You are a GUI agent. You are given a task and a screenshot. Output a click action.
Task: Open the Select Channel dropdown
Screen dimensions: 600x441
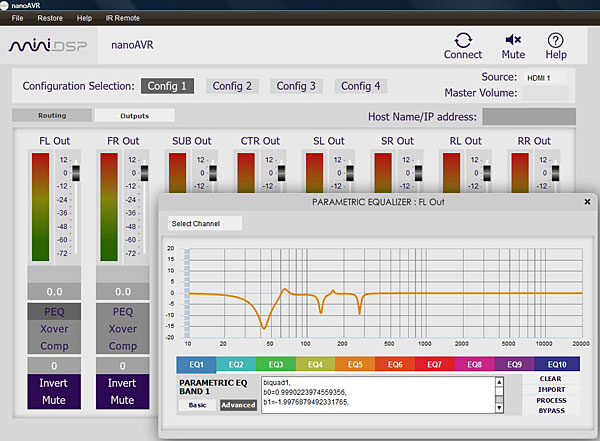coord(205,224)
